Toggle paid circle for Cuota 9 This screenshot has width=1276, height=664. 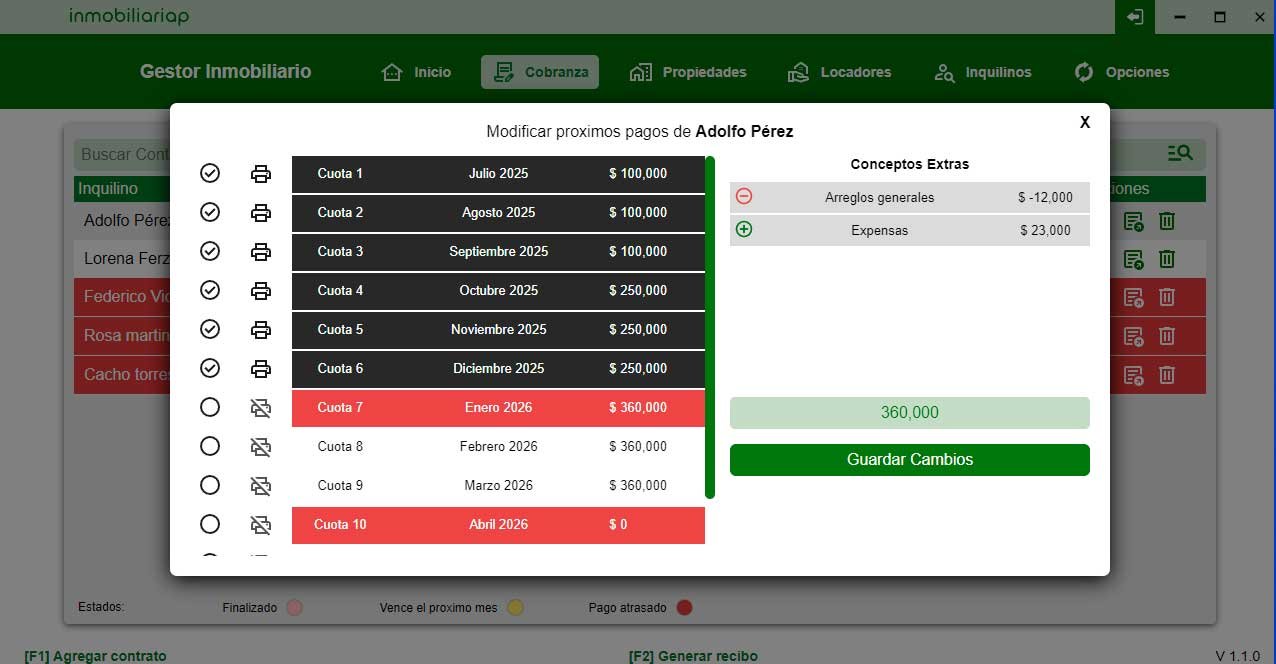point(210,485)
